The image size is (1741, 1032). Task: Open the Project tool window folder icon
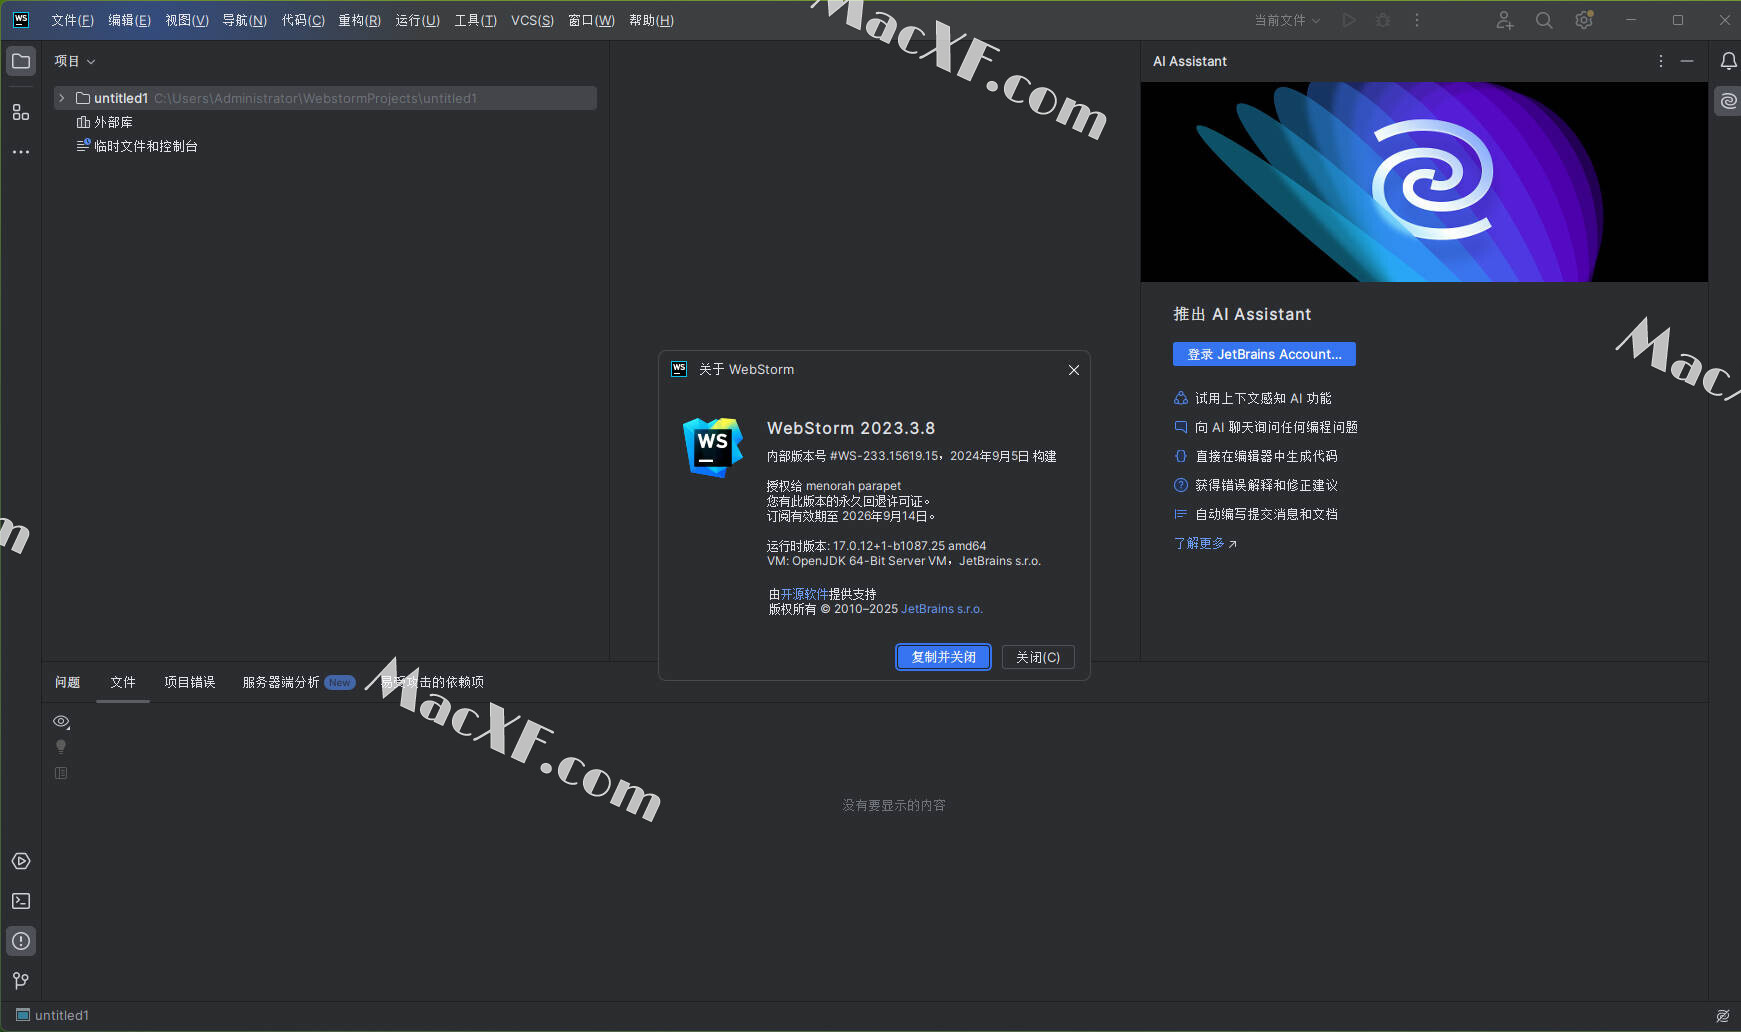point(21,61)
